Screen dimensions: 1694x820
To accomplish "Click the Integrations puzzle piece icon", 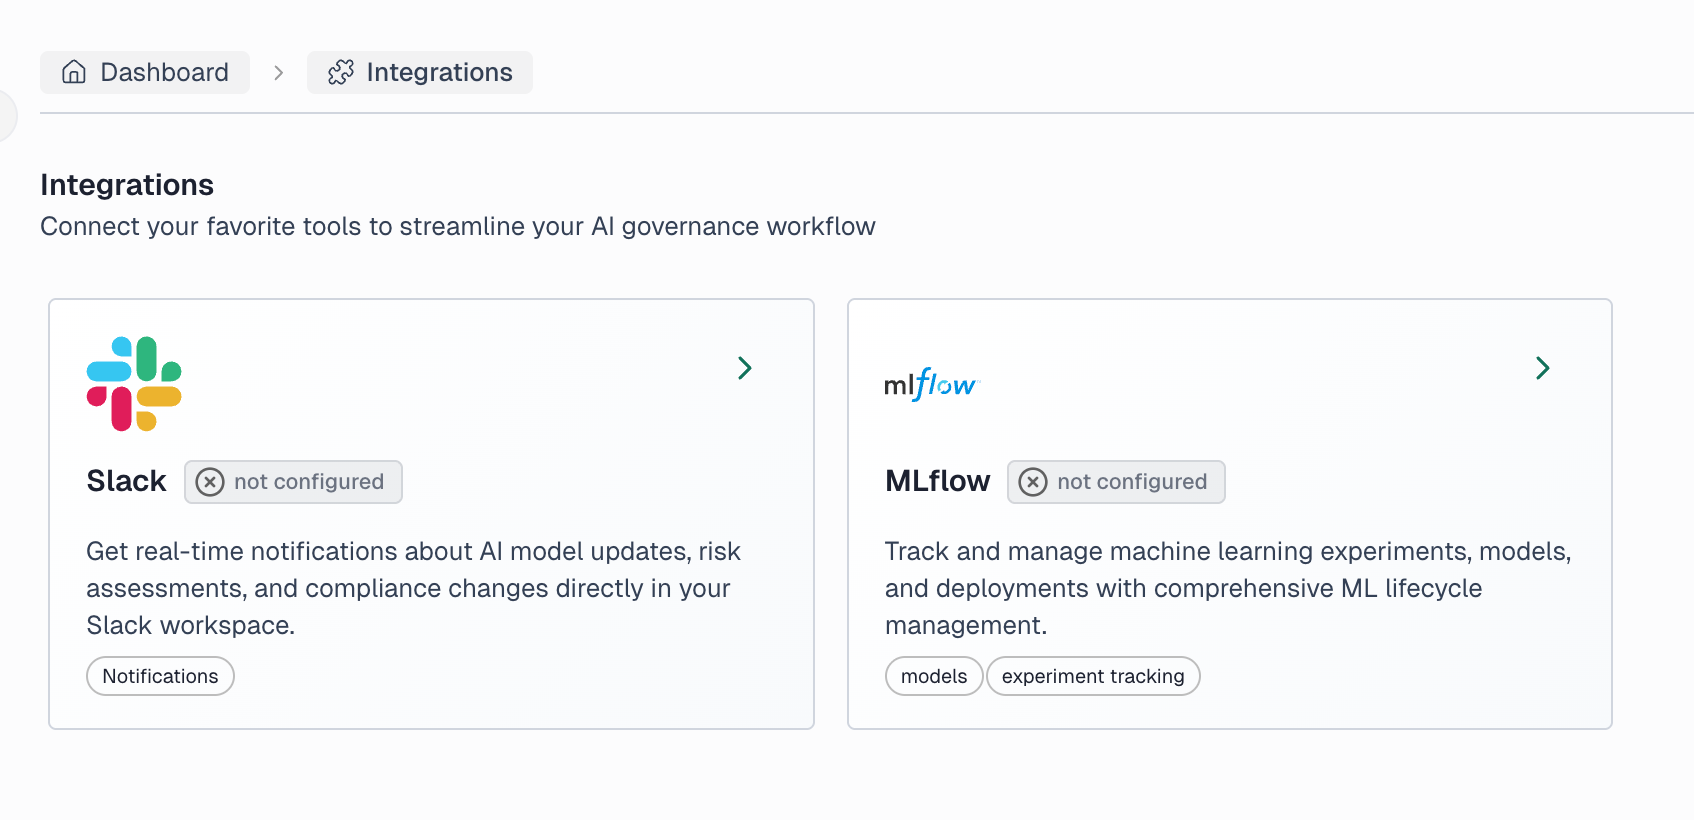I will tap(341, 72).
